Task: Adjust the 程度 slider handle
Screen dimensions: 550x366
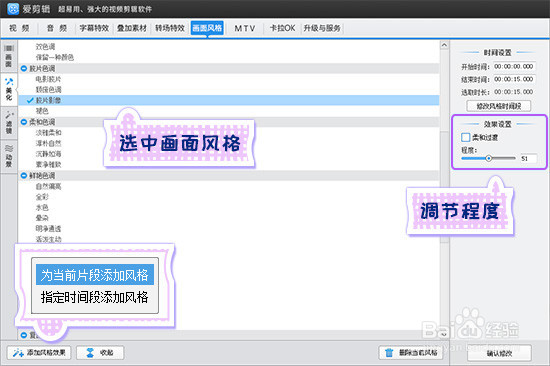Action: 489,159
